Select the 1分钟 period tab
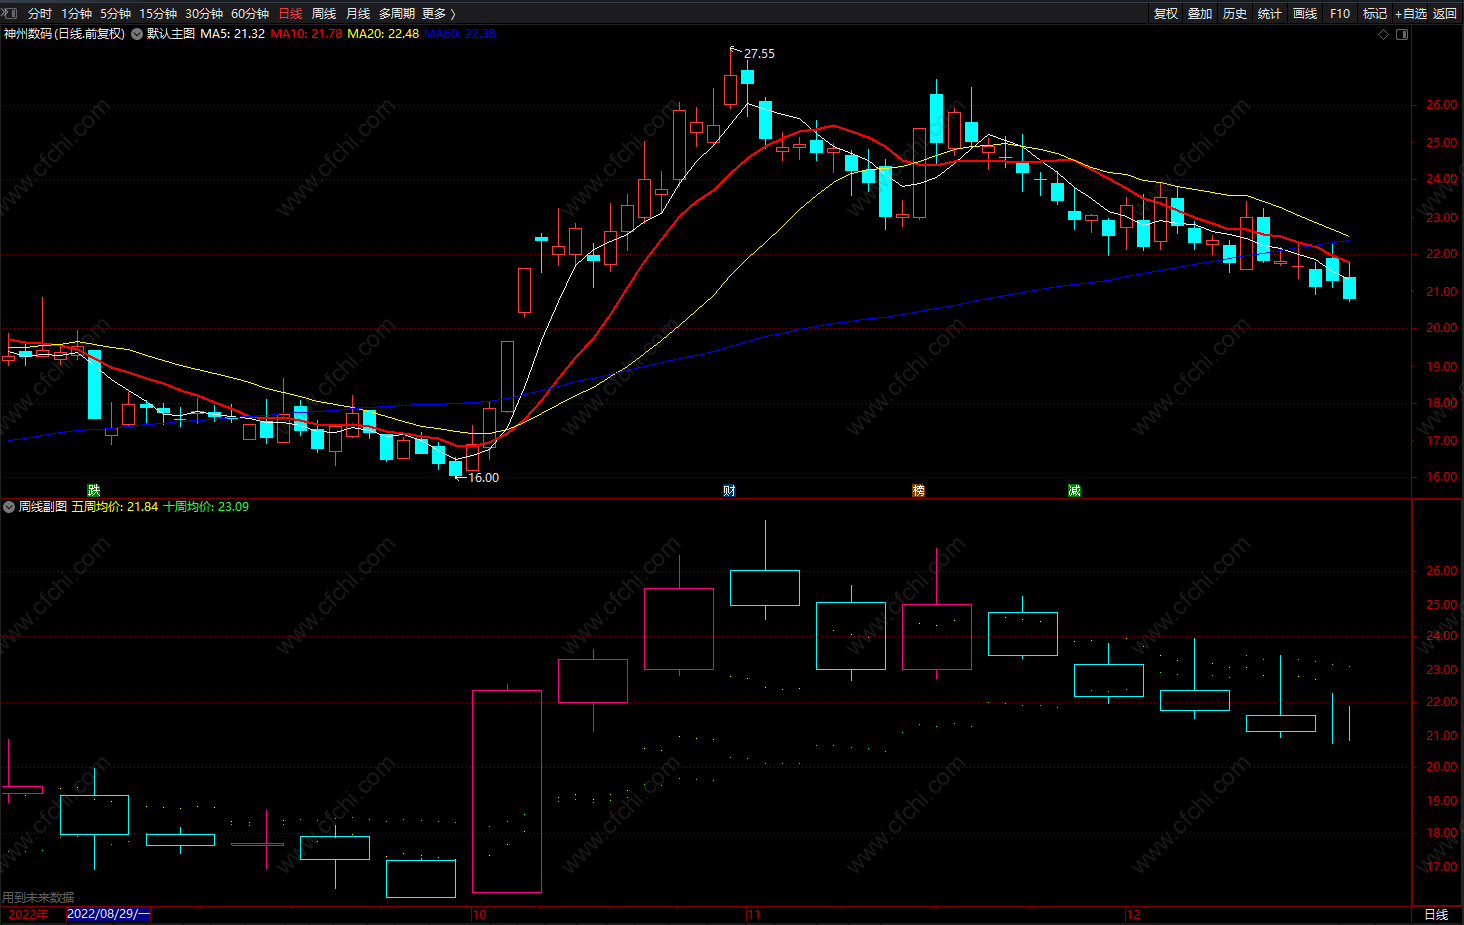The width and height of the screenshot is (1464, 925). point(76,14)
